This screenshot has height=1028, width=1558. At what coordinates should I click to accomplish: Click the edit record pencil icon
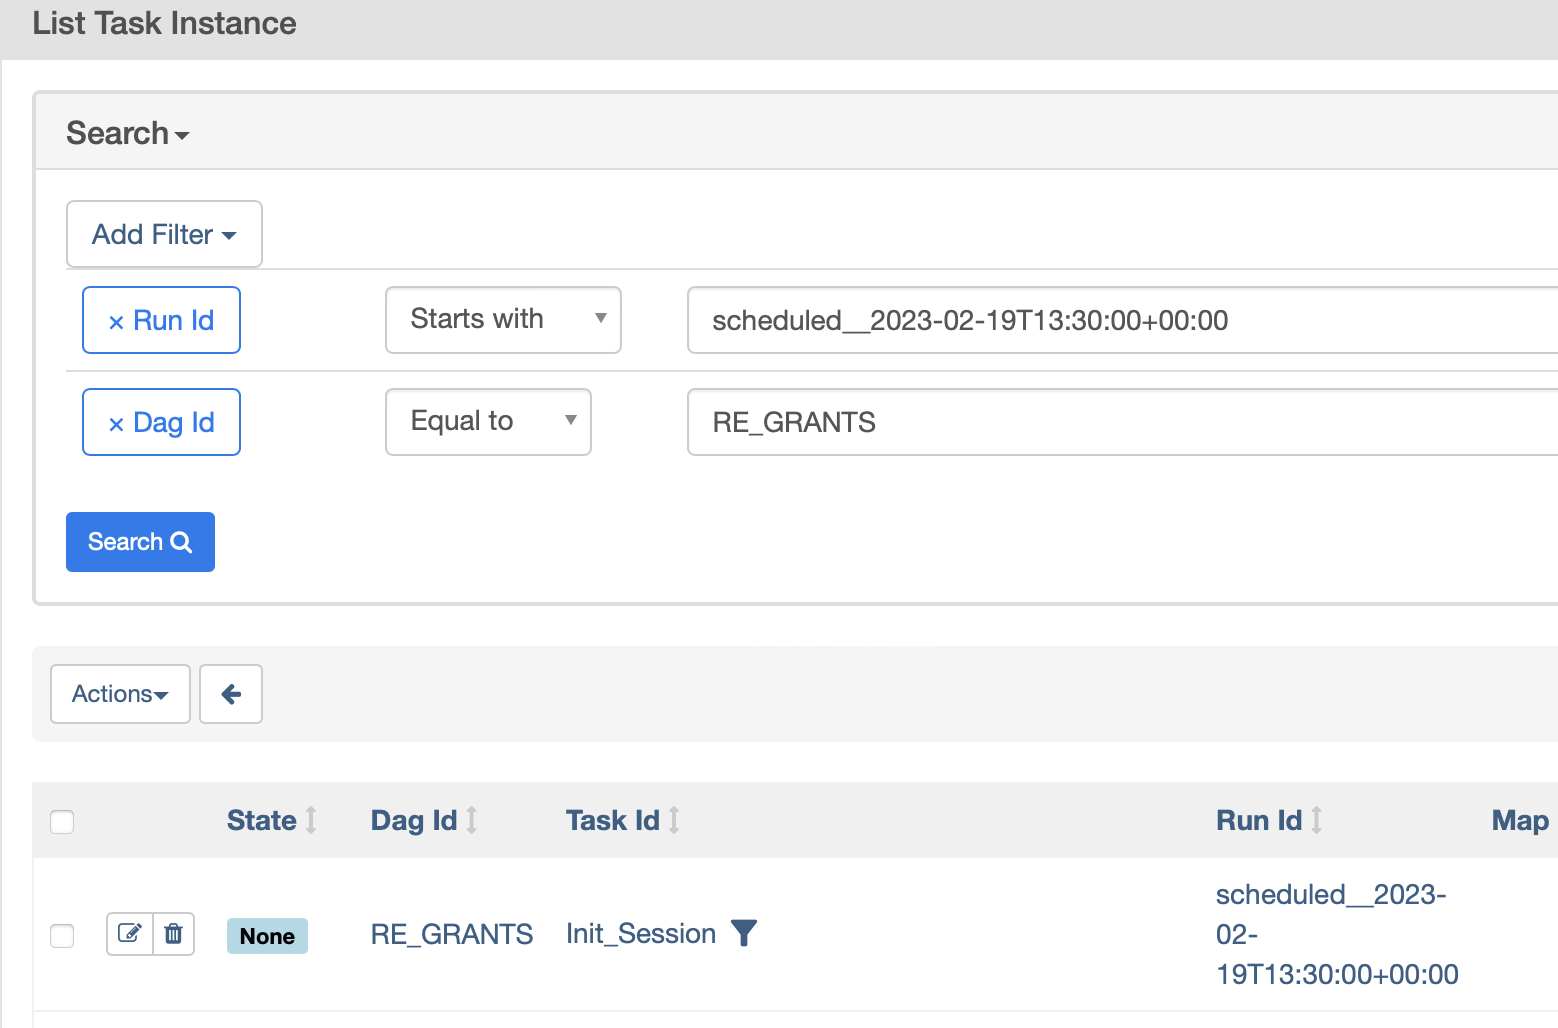coord(130,934)
